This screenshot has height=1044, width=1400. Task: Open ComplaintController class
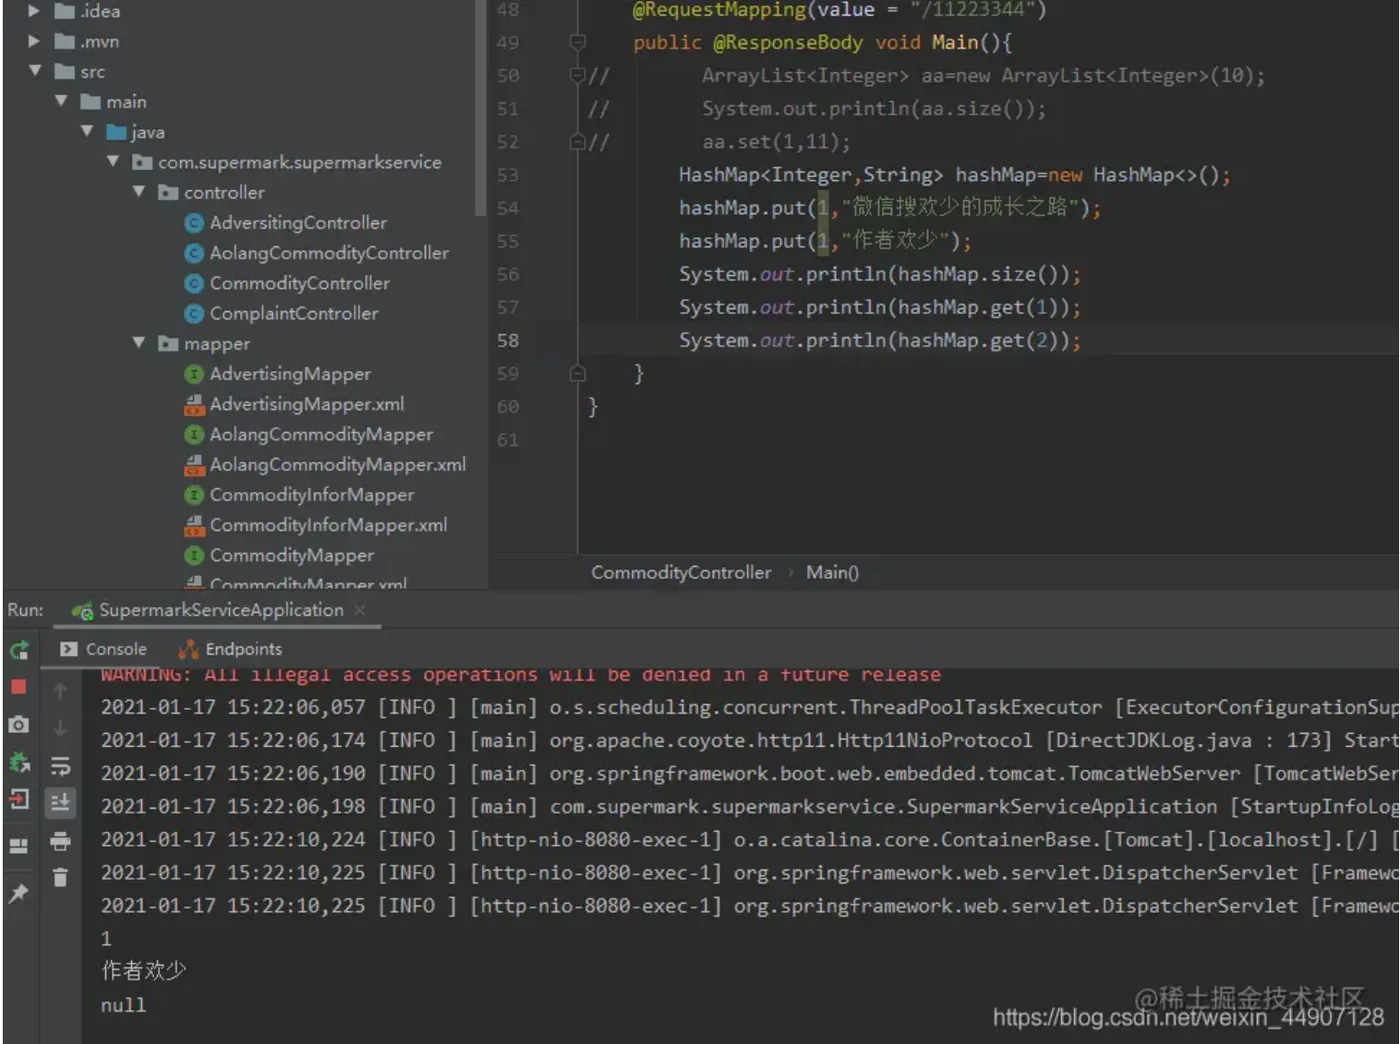294,313
